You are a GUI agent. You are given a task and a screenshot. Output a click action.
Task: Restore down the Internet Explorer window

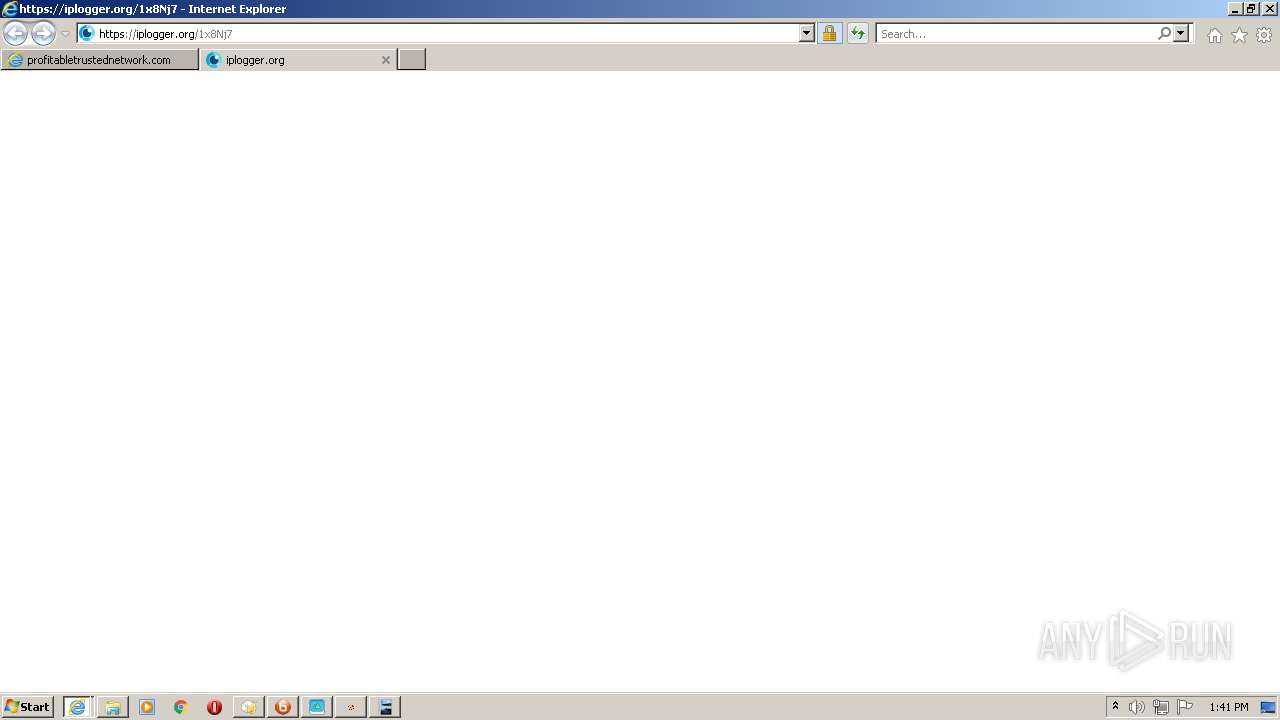pyautogui.click(x=1252, y=9)
